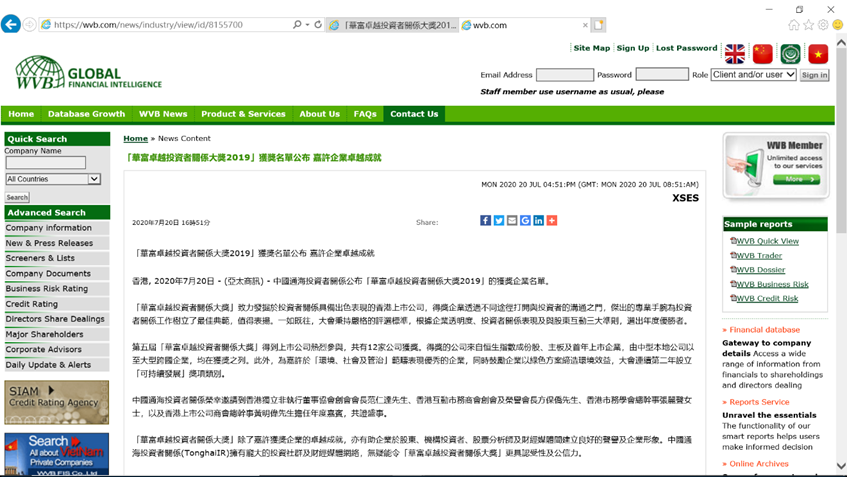Click the Search VietNam Private Companies banner
The height and width of the screenshot is (477, 847).
coord(57,454)
